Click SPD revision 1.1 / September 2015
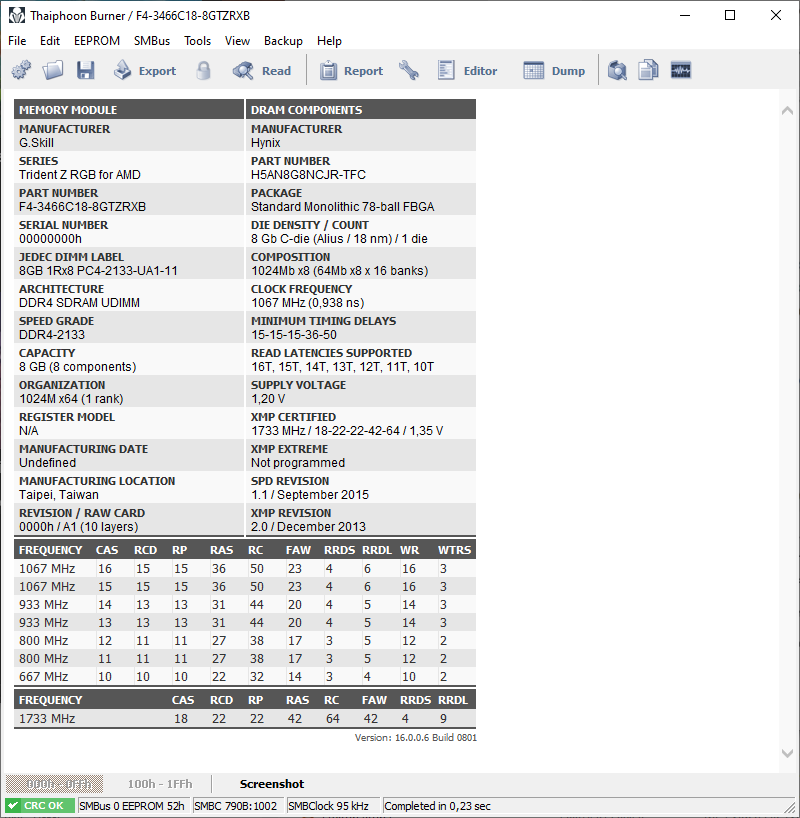This screenshot has width=800, height=818. click(x=310, y=495)
